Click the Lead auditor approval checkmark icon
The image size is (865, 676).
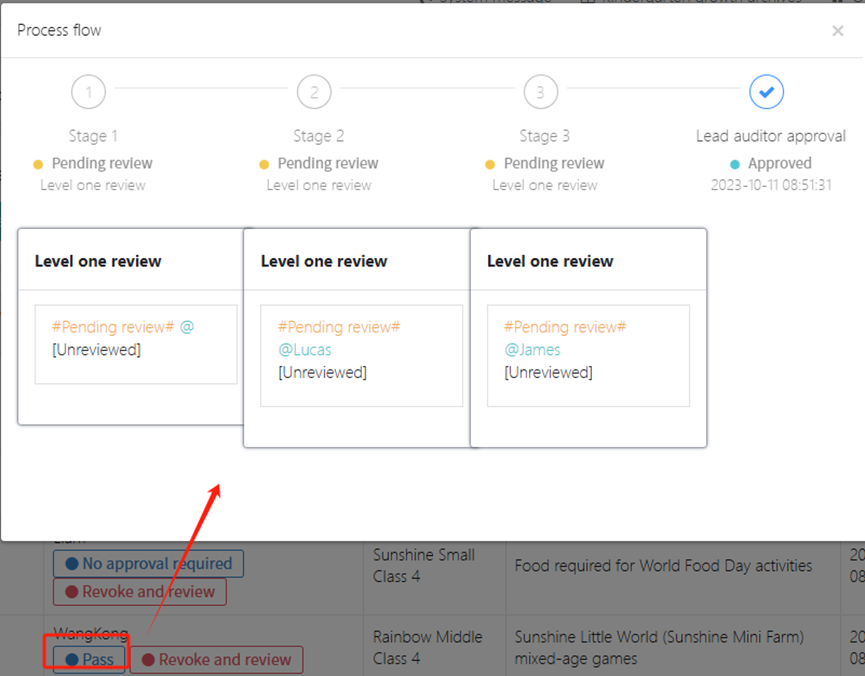[x=766, y=93]
